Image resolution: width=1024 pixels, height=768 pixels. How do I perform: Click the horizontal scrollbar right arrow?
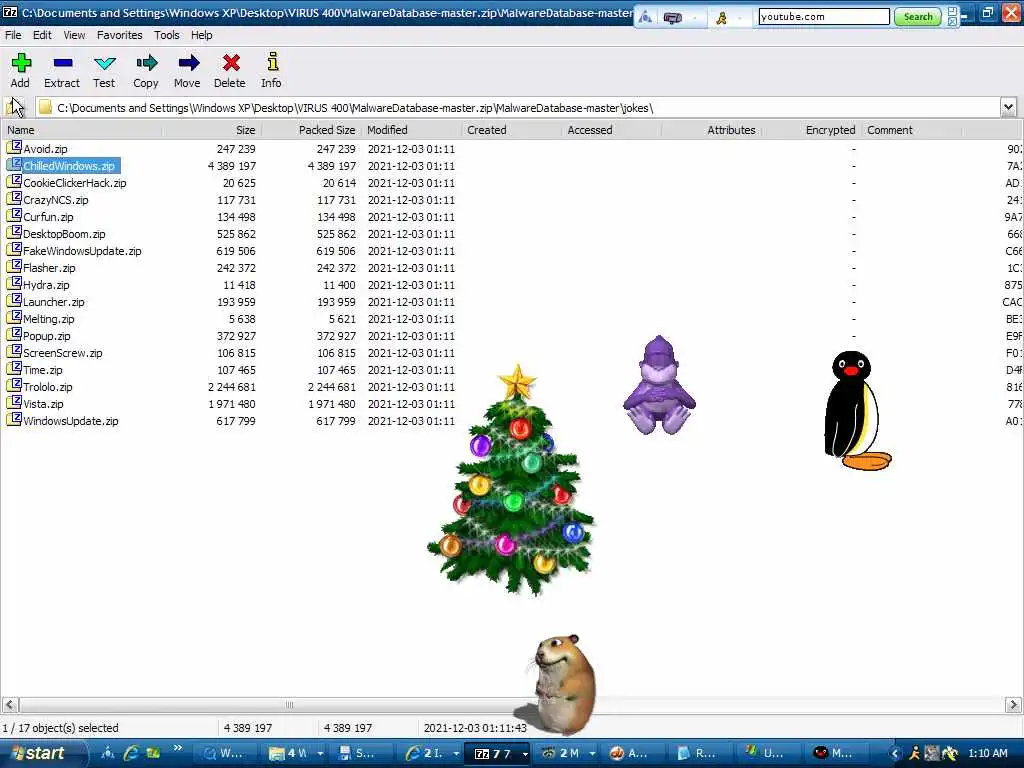1013,705
